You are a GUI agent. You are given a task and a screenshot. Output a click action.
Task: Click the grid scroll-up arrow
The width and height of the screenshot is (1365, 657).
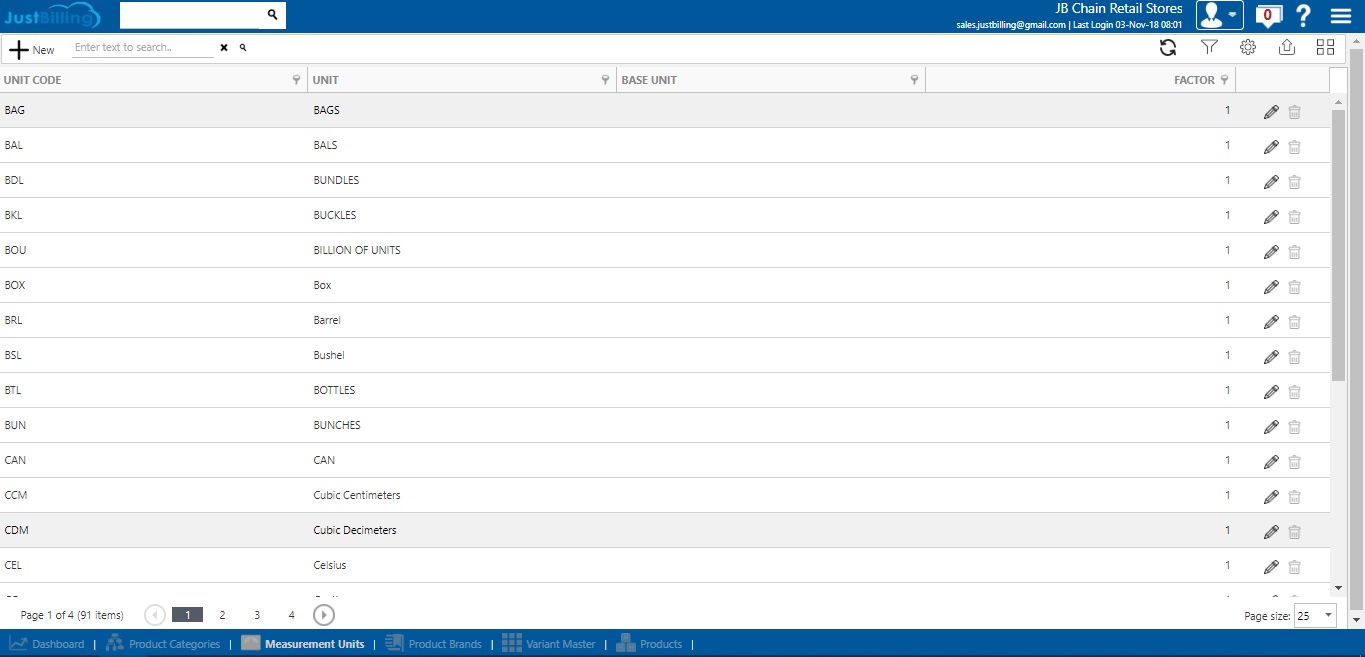click(x=1339, y=102)
